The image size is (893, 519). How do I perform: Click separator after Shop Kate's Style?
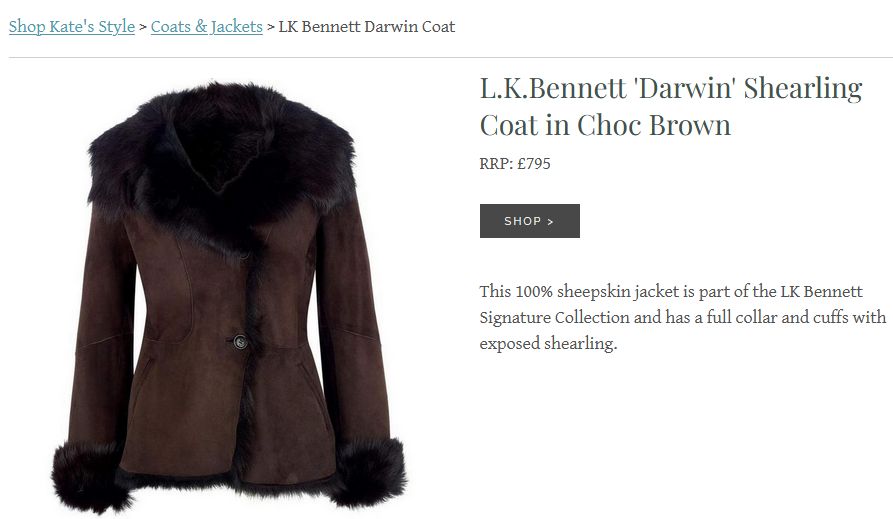[x=143, y=27]
